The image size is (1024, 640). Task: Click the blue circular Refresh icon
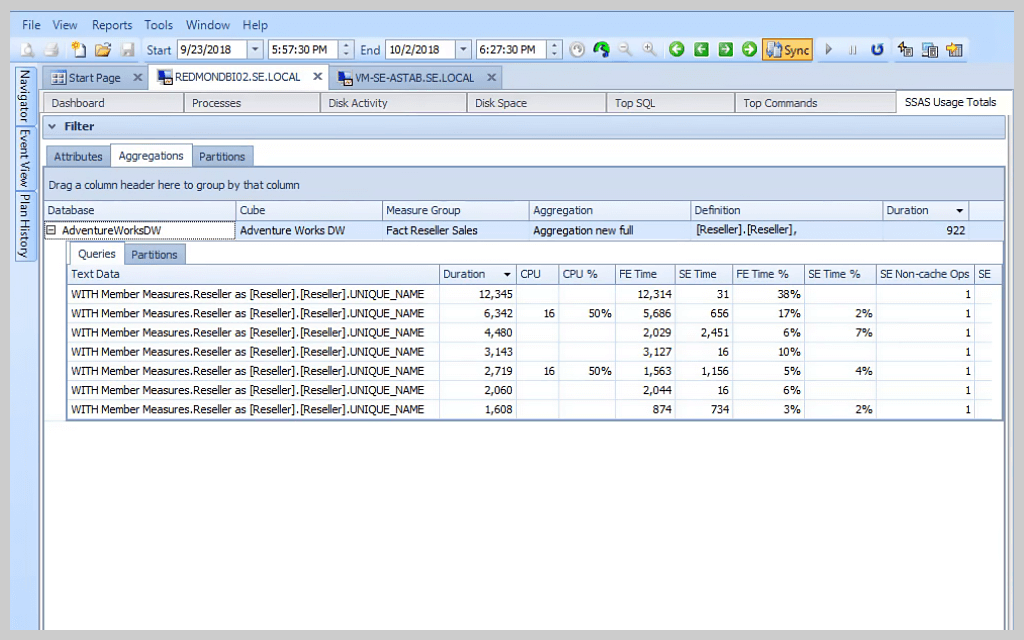point(878,49)
